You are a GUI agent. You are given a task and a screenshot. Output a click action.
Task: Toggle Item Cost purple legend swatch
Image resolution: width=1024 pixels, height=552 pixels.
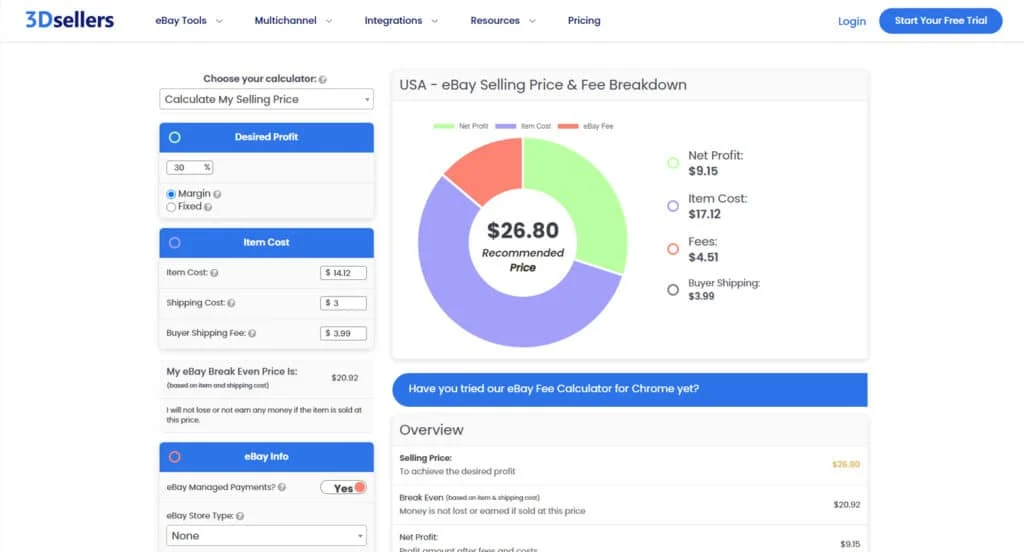(x=505, y=126)
